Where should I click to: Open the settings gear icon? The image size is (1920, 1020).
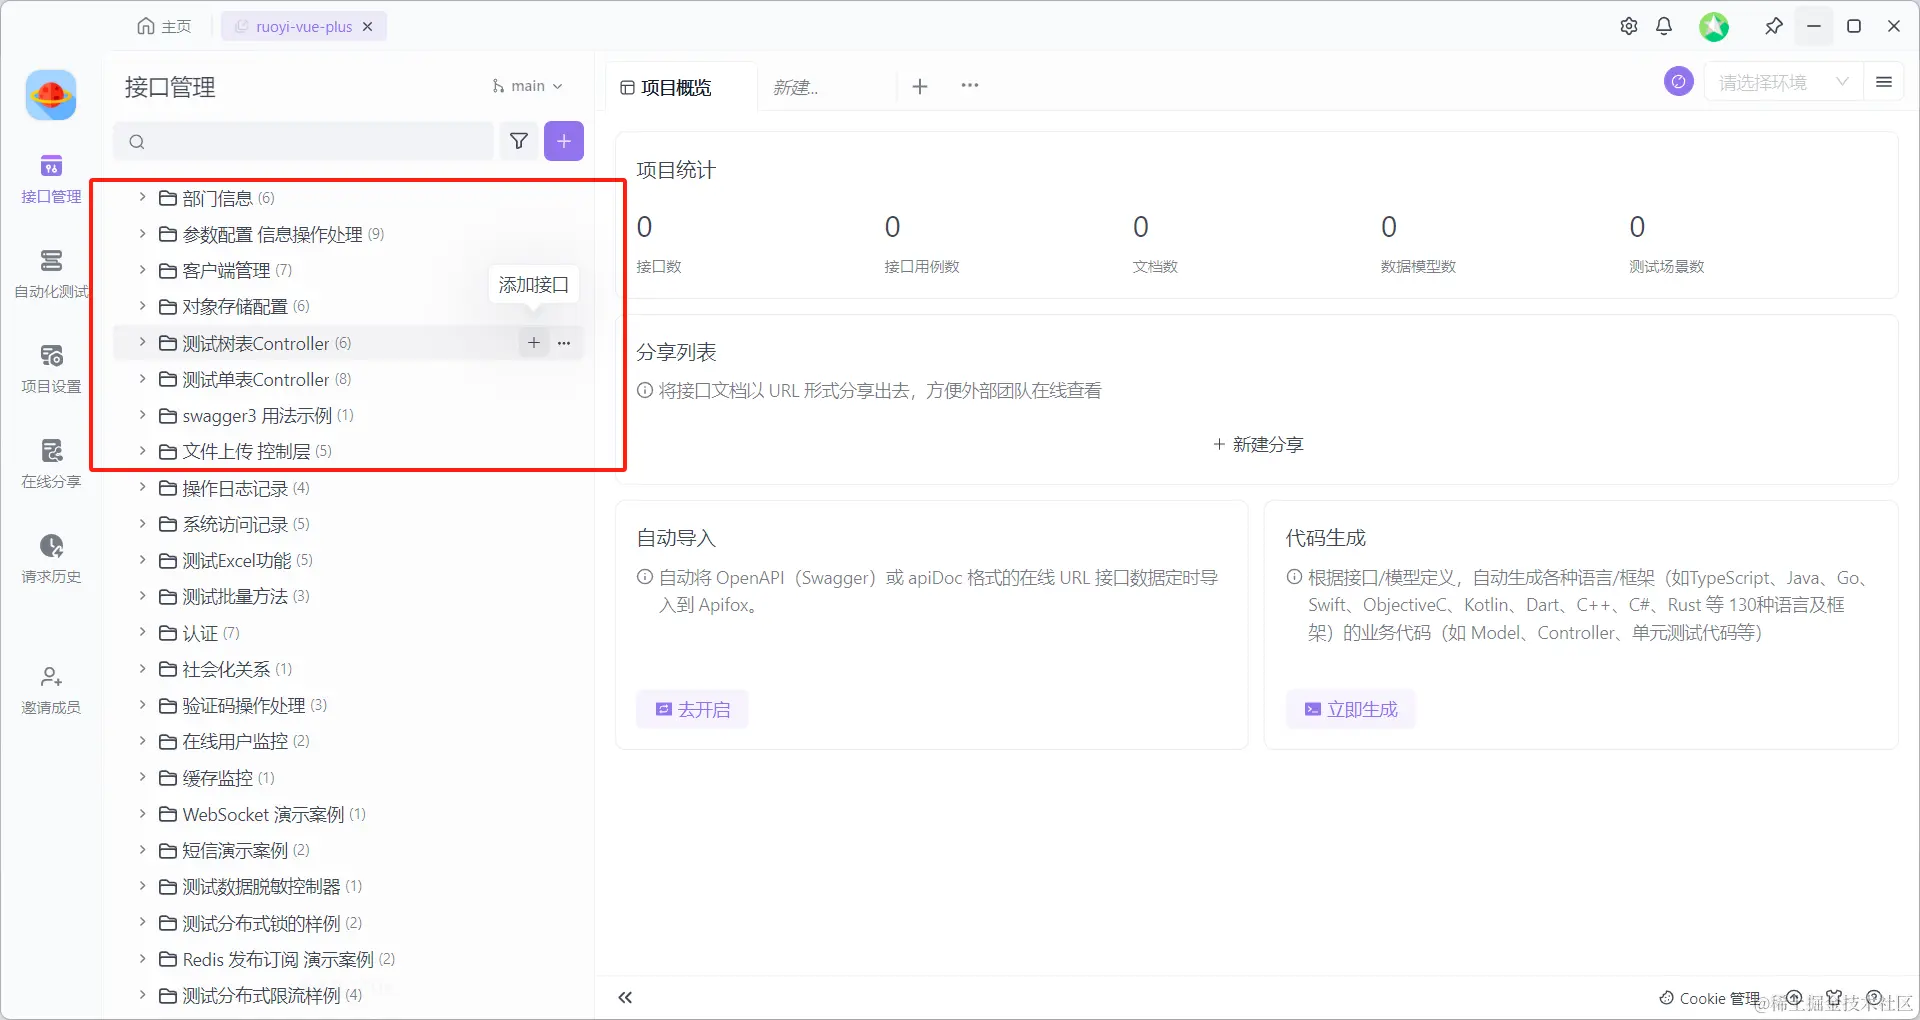click(x=1629, y=26)
